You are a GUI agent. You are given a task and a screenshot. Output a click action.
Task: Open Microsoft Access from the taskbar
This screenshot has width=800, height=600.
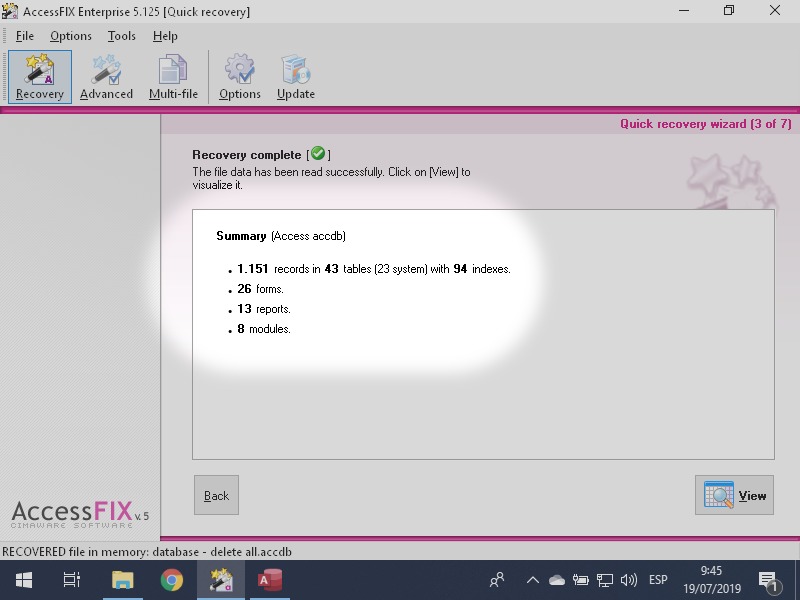(270, 579)
